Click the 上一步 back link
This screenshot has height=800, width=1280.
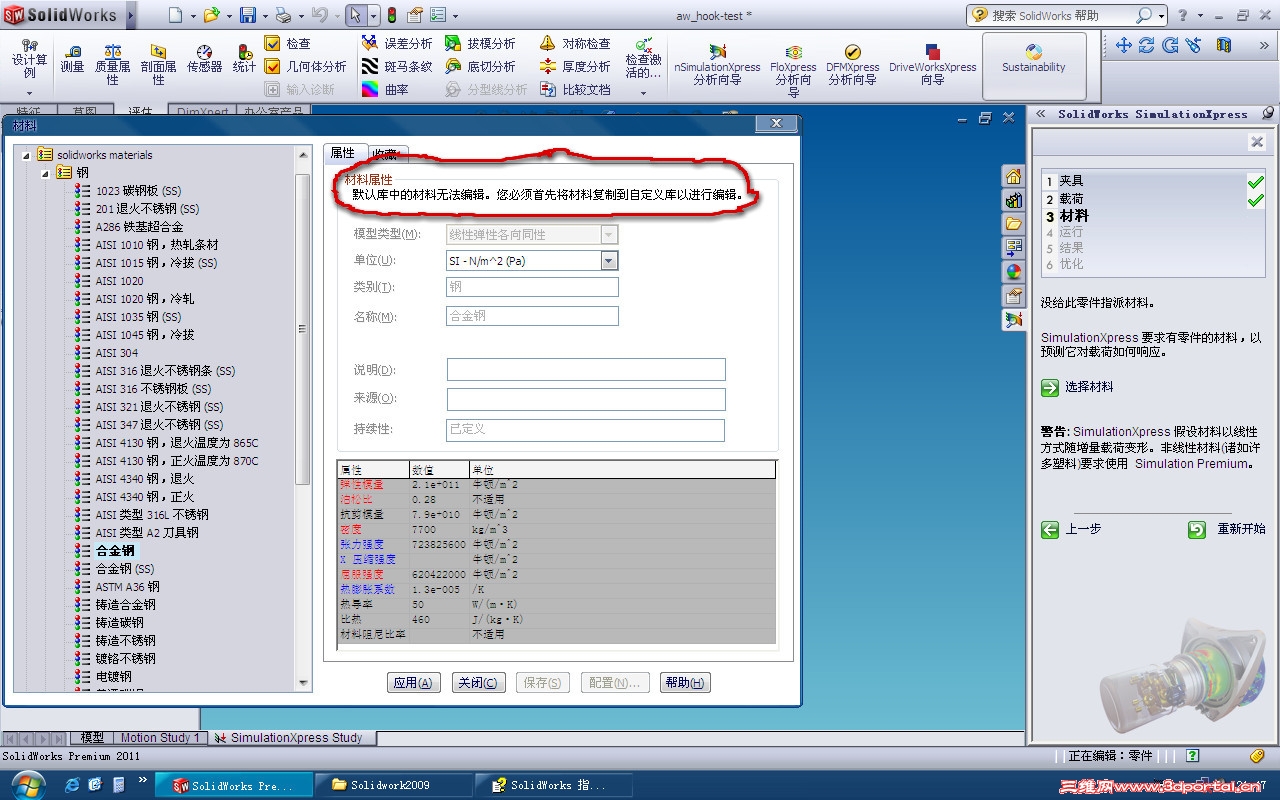(x=1083, y=530)
